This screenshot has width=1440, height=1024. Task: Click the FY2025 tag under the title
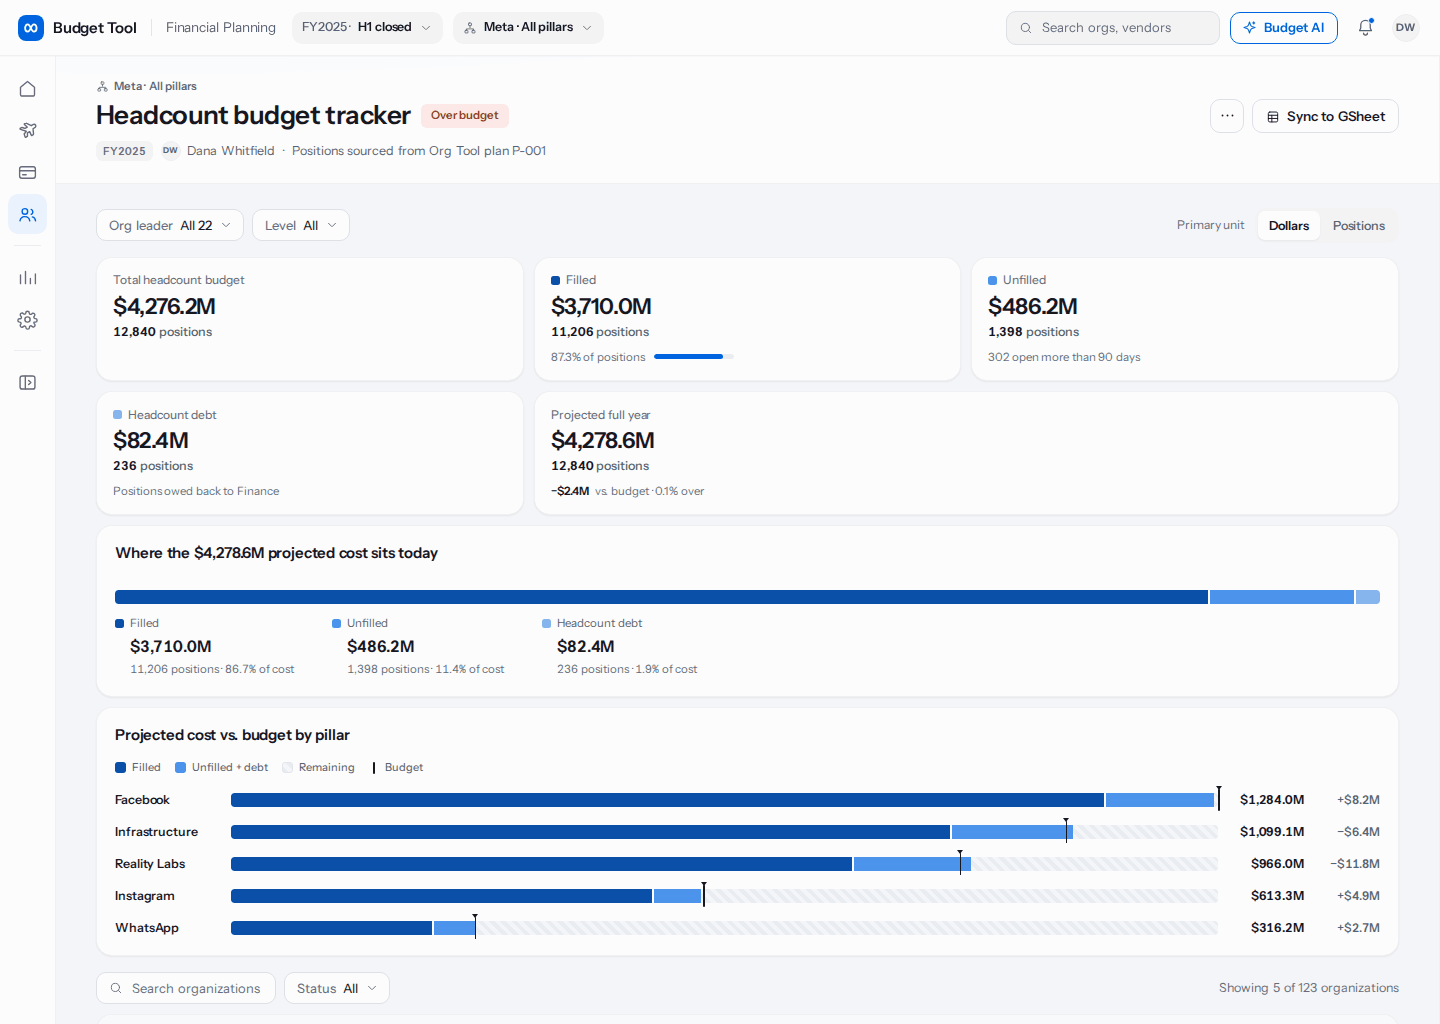[x=124, y=151]
